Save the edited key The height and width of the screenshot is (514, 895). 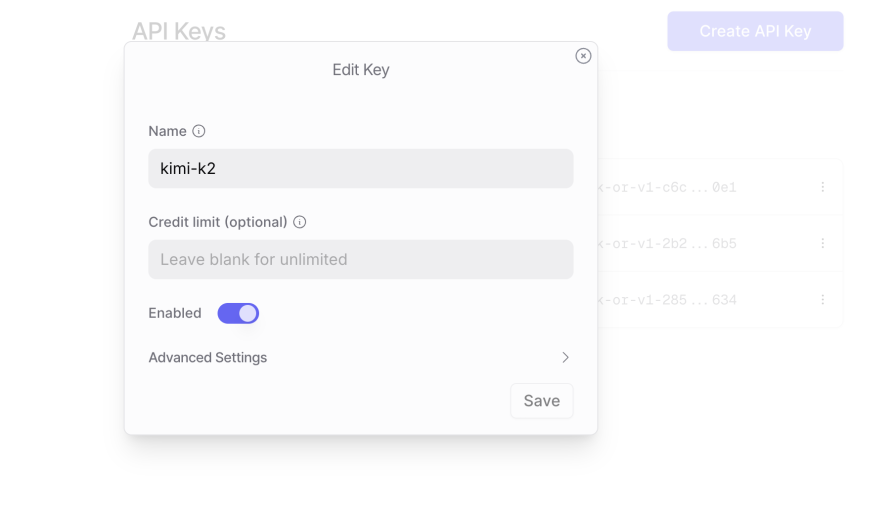click(541, 400)
